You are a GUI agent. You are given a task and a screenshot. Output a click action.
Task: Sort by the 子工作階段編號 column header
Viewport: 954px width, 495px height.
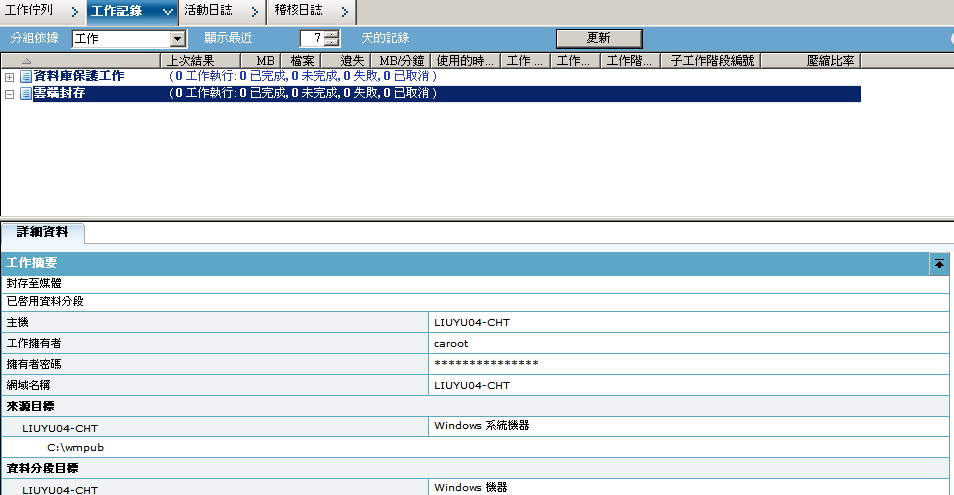point(711,61)
